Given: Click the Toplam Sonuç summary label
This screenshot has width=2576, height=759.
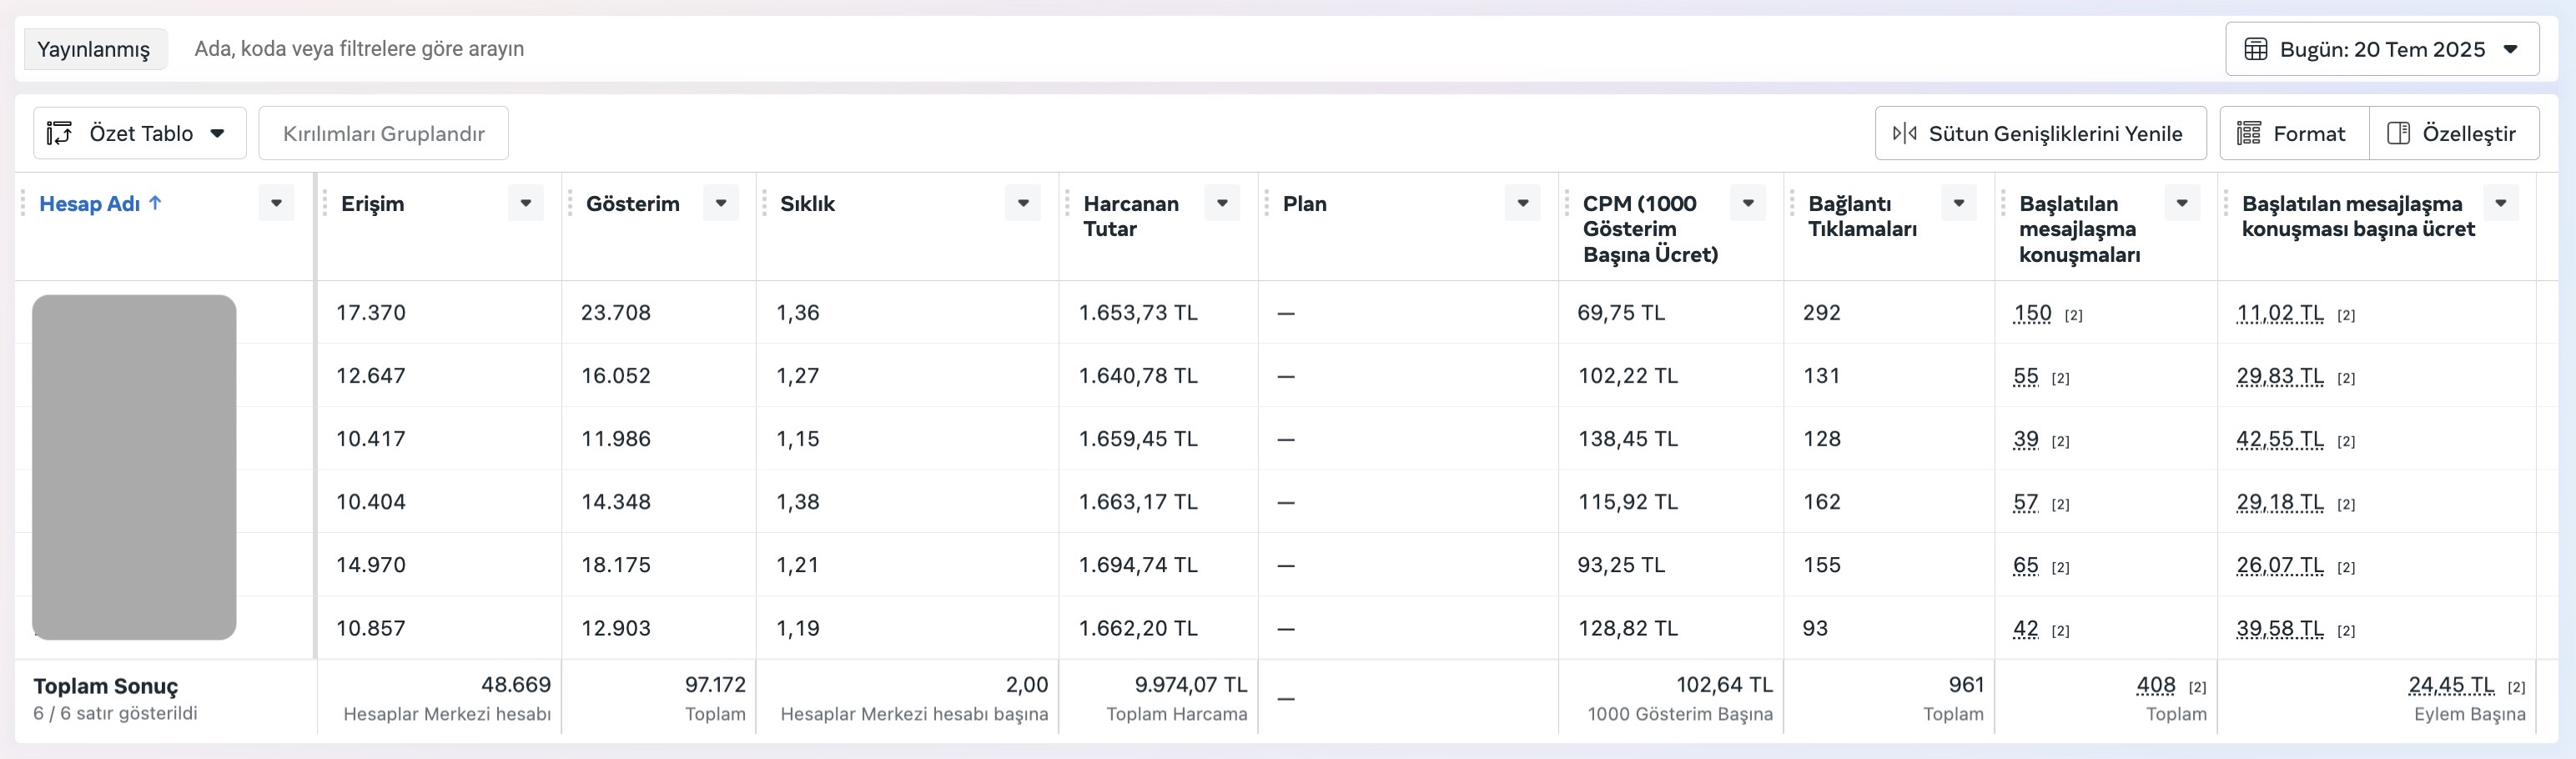Looking at the screenshot, I should tap(106, 686).
